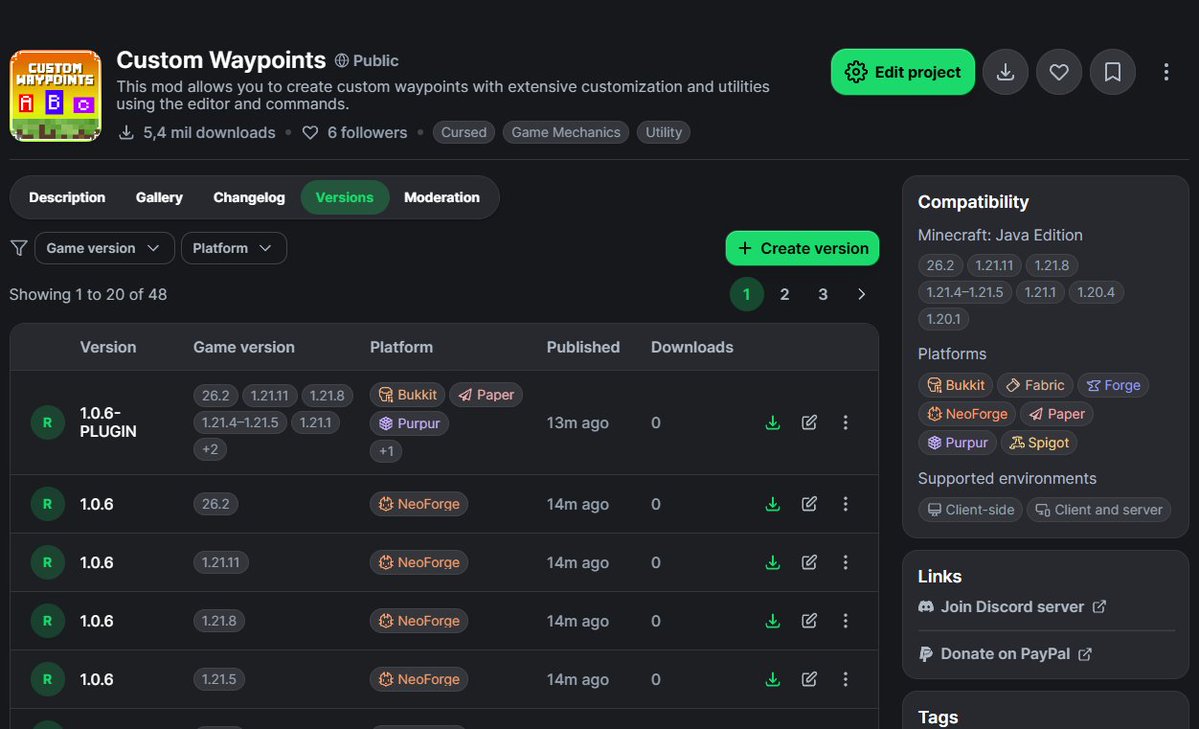
Task: Open the project more-options vertical dots menu
Action: pyautogui.click(x=1166, y=72)
